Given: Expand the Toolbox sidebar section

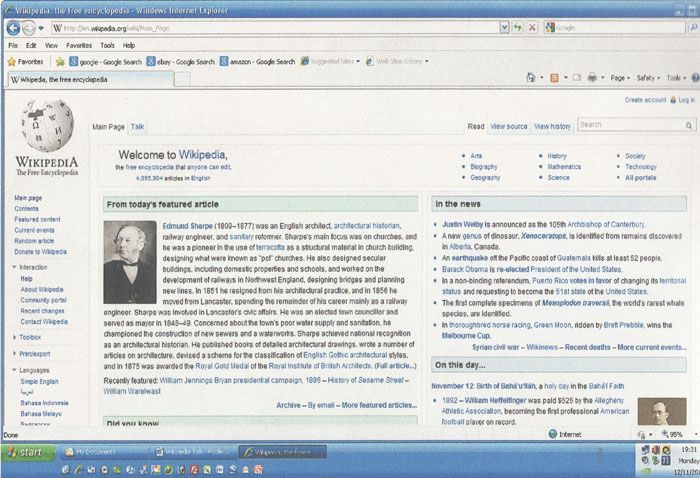Looking at the screenshot, I should [14, 337].
